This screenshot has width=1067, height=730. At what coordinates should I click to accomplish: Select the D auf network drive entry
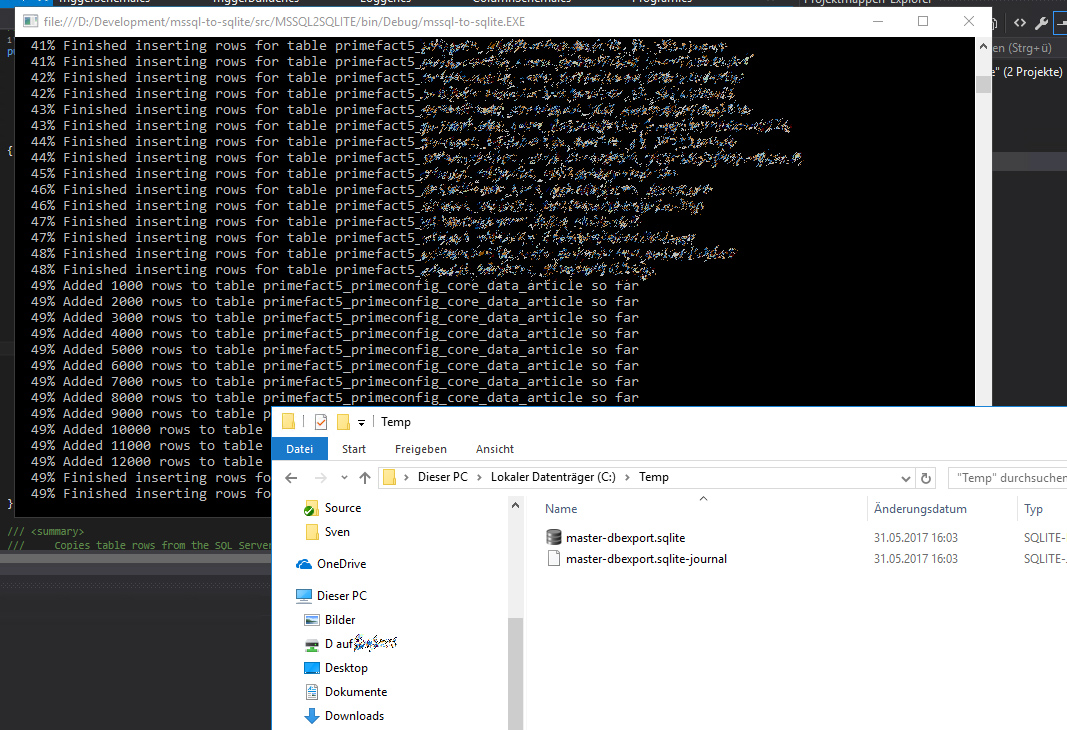click(361, 644)
